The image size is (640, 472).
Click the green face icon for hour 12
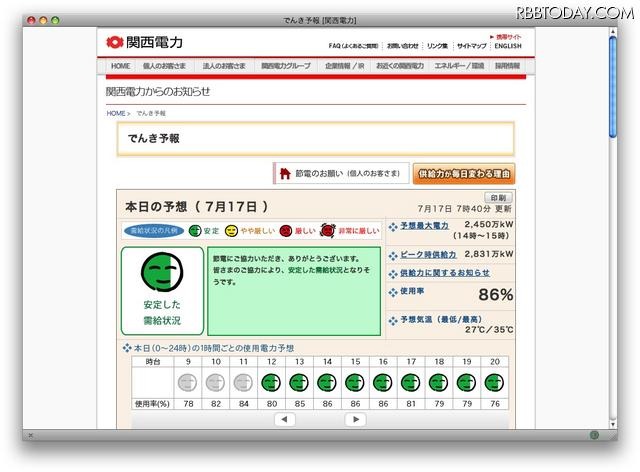click(x=271, y=383)
